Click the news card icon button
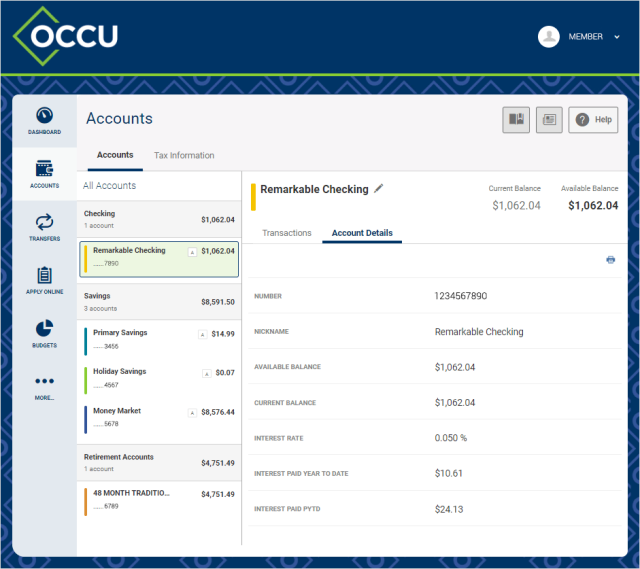The image size is (640, 569). click(x=549, y=120)
